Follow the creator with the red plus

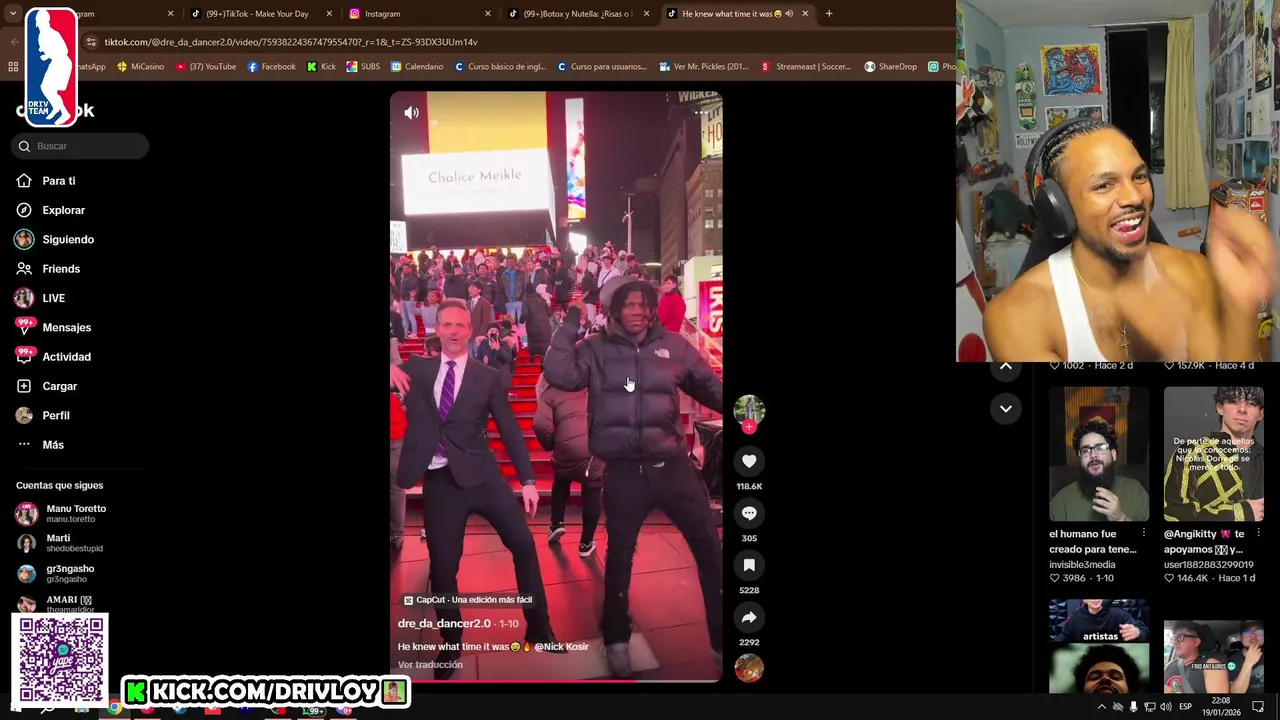(x=749, y=427)
